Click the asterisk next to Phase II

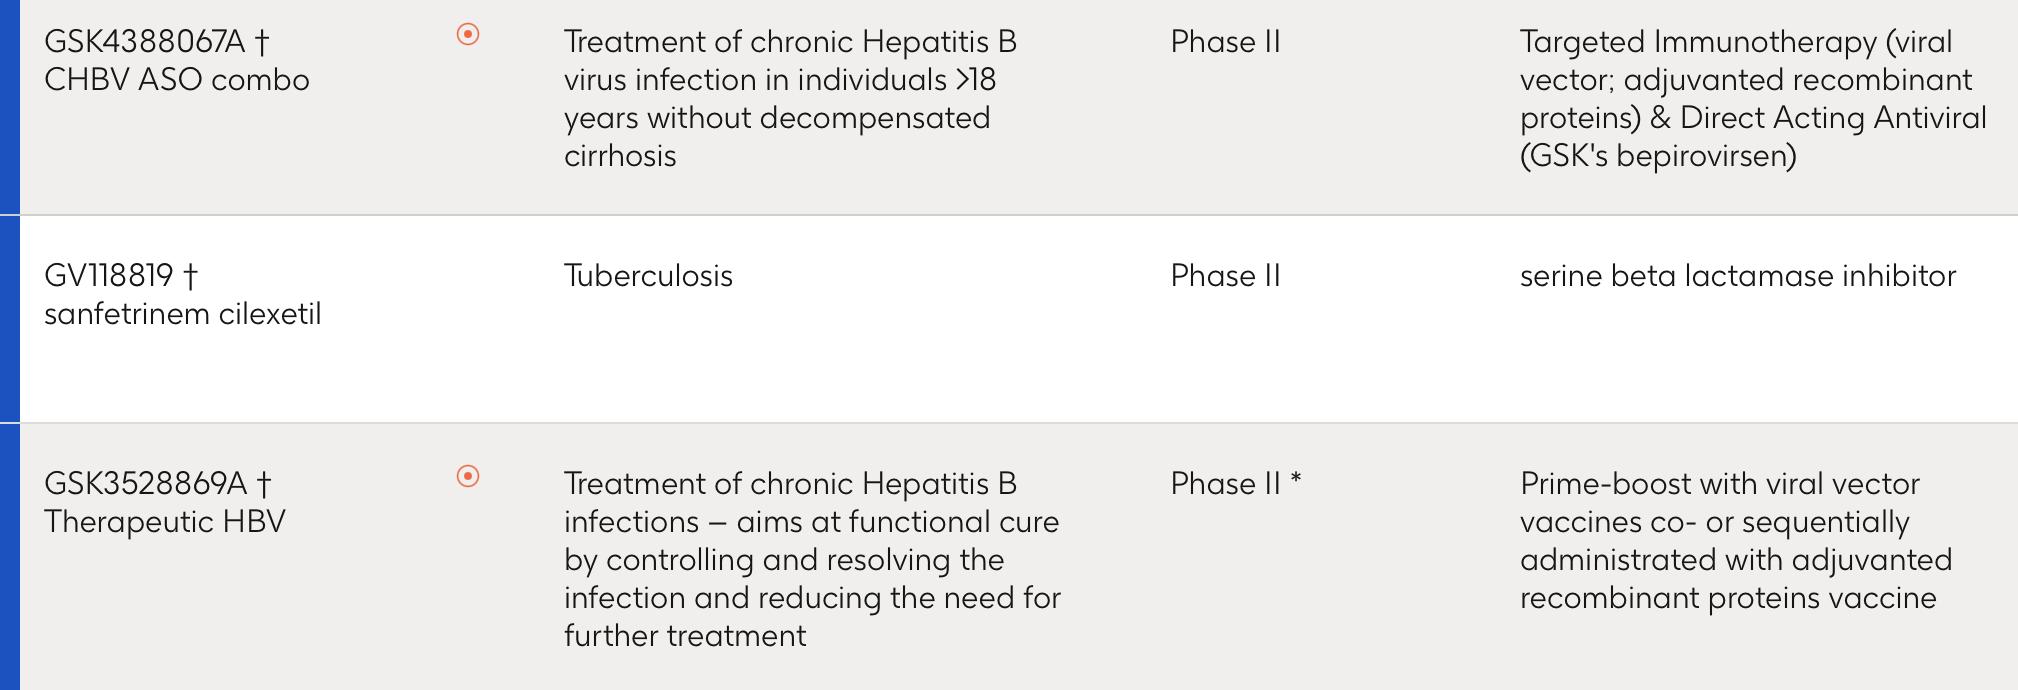click(1296, 480)
